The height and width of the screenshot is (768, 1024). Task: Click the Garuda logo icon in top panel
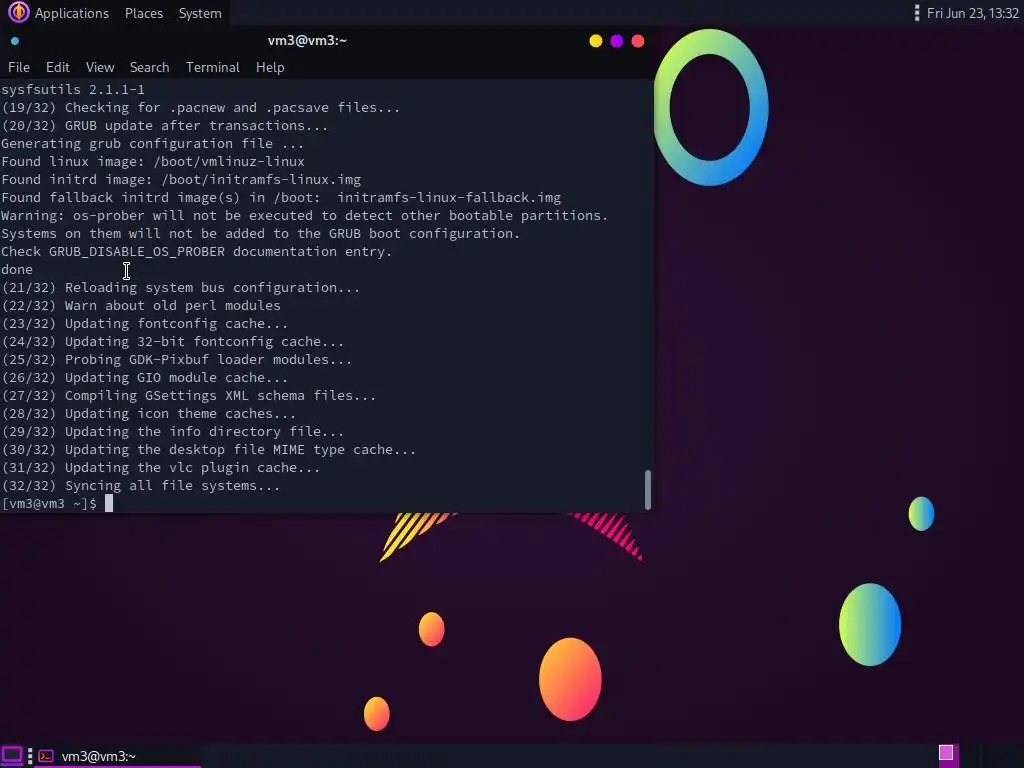click(x=18, y=12)
